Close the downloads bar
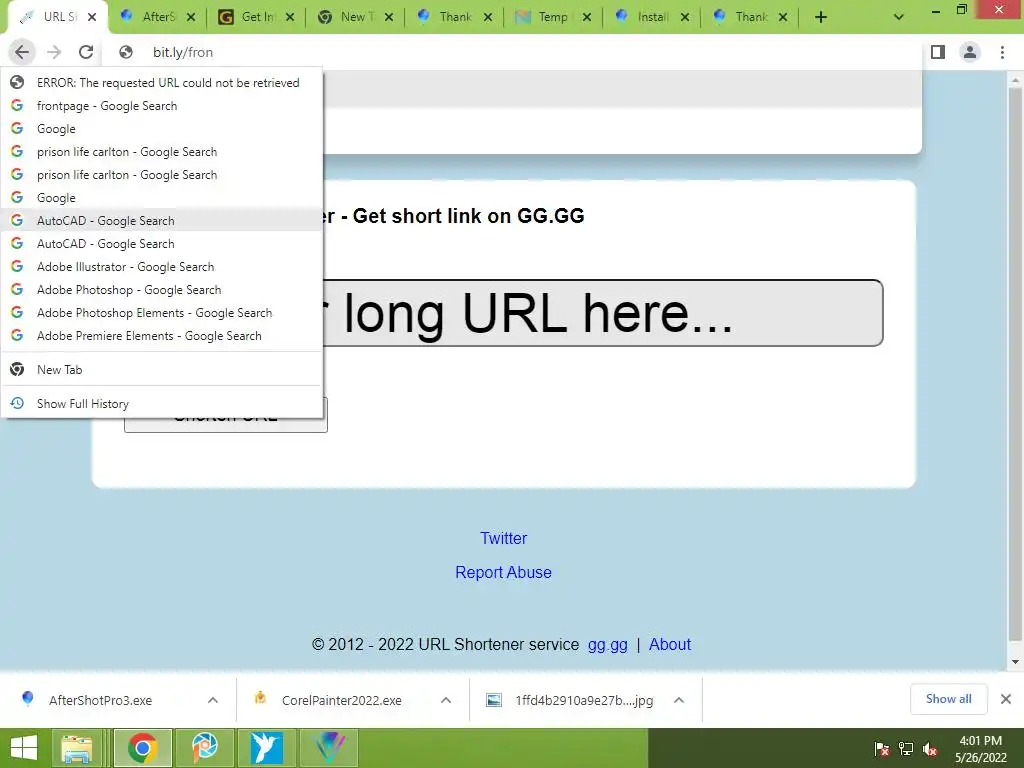This screenshot has height=768, width=1024. [x=1006, y=699]
